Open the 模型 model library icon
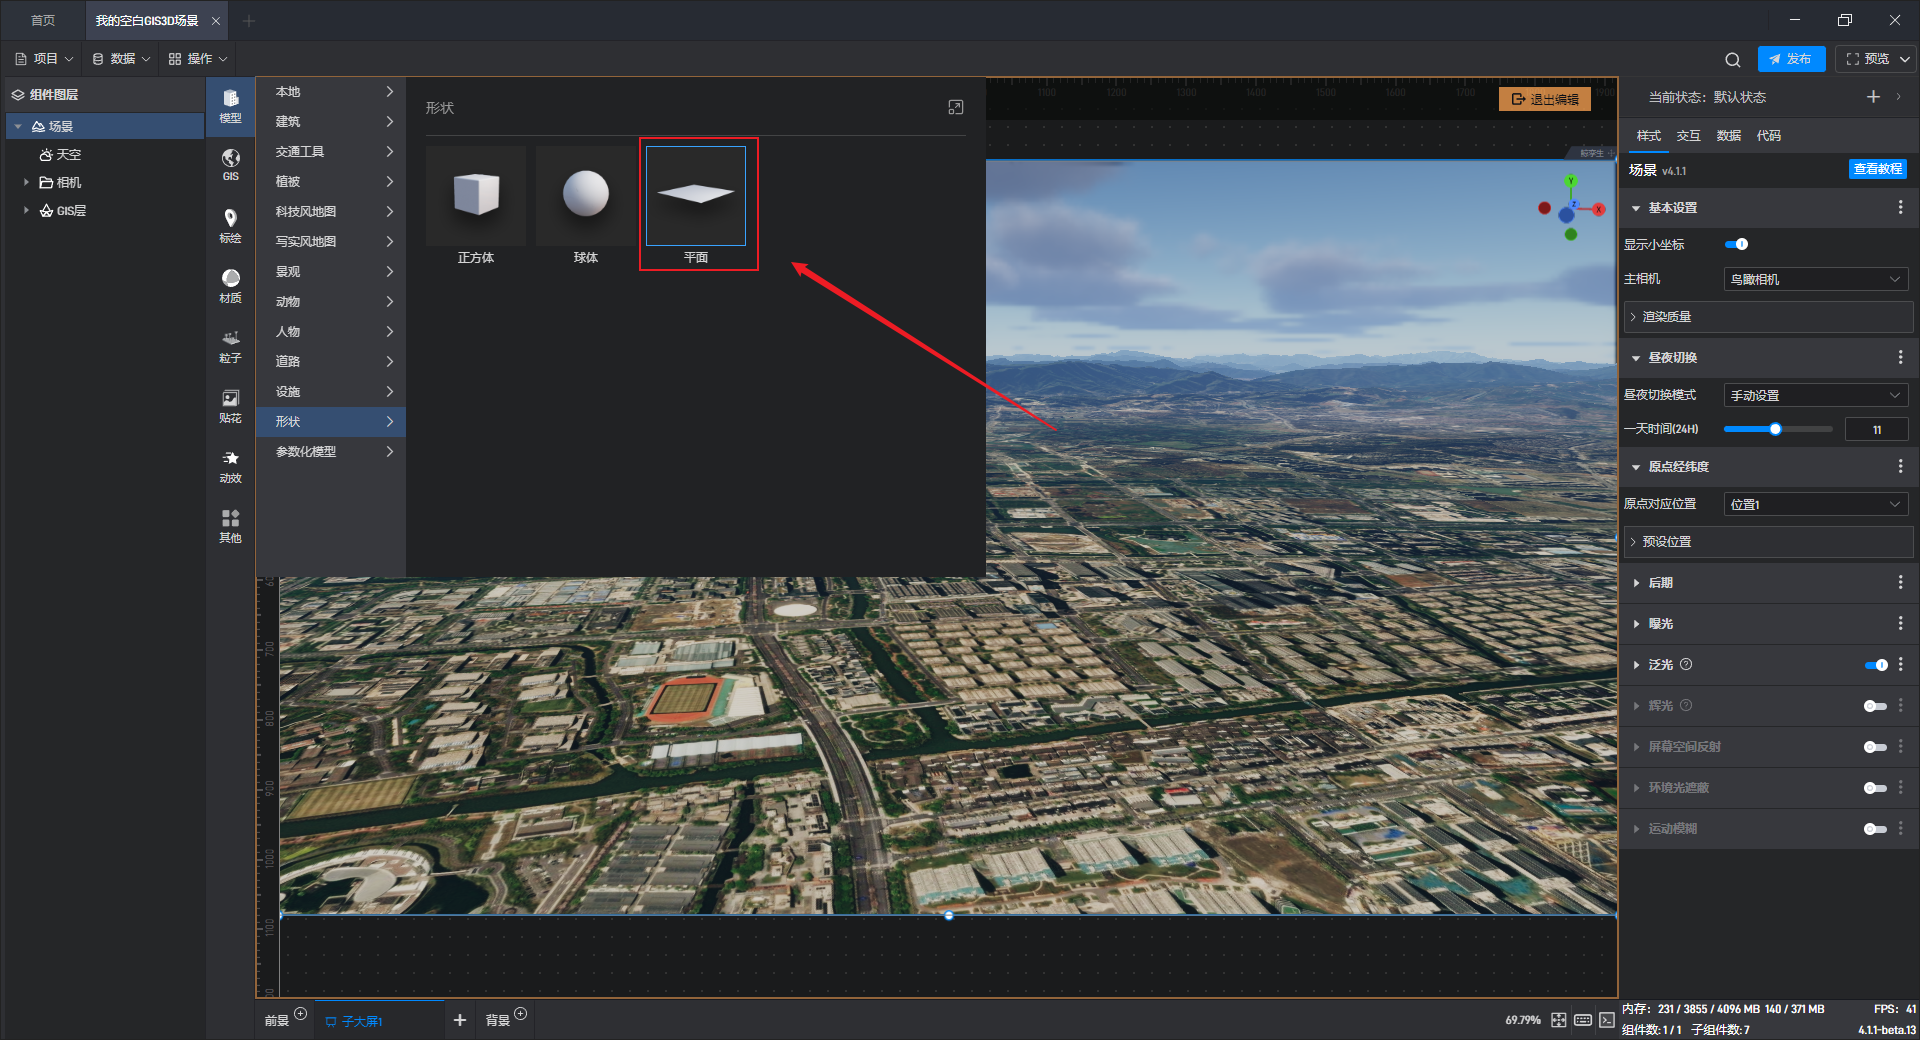Image resolution: width=1920 pixels, height=1040 pixels. pyautogui.click(x=230, y=105)
